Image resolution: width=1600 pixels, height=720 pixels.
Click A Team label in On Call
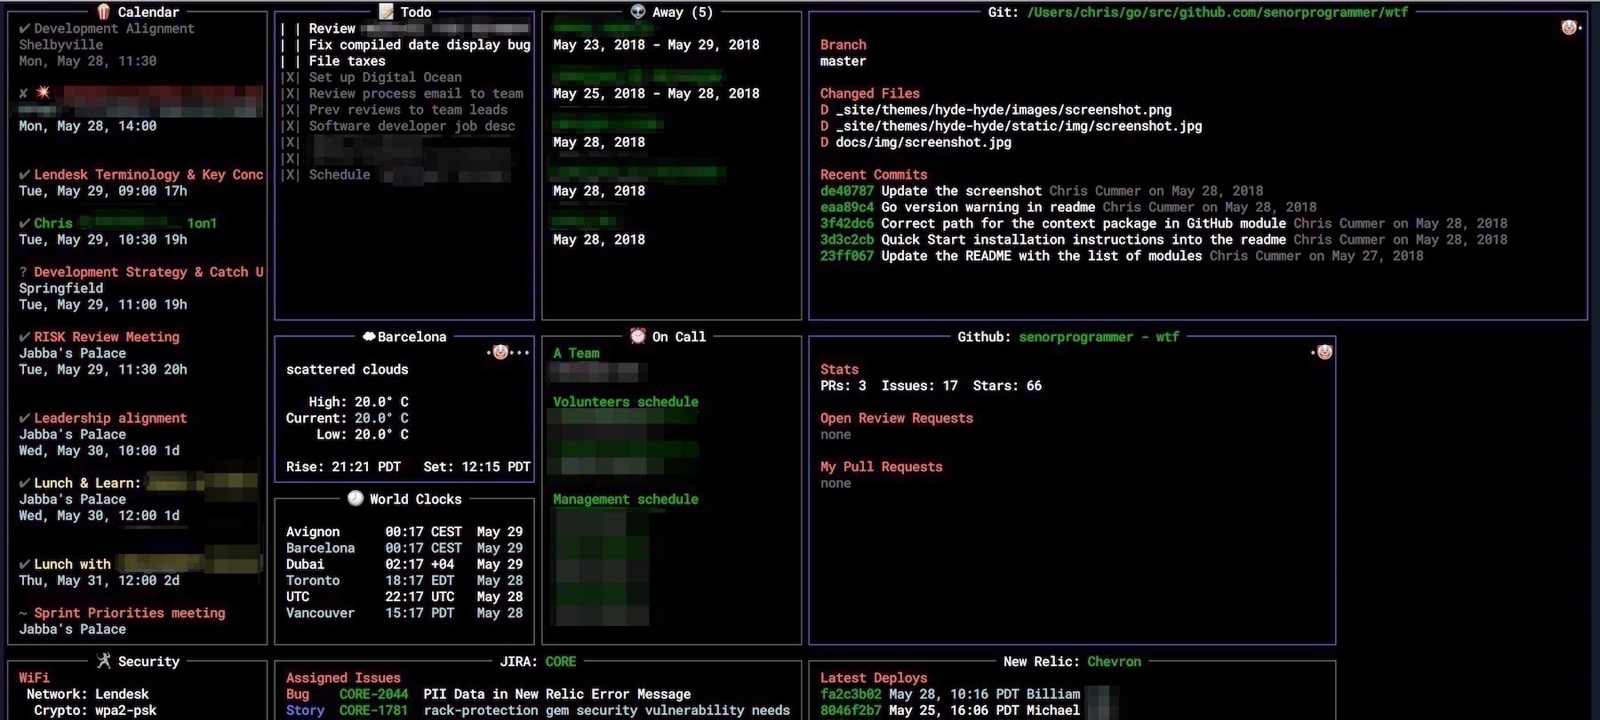click(576, 353)
